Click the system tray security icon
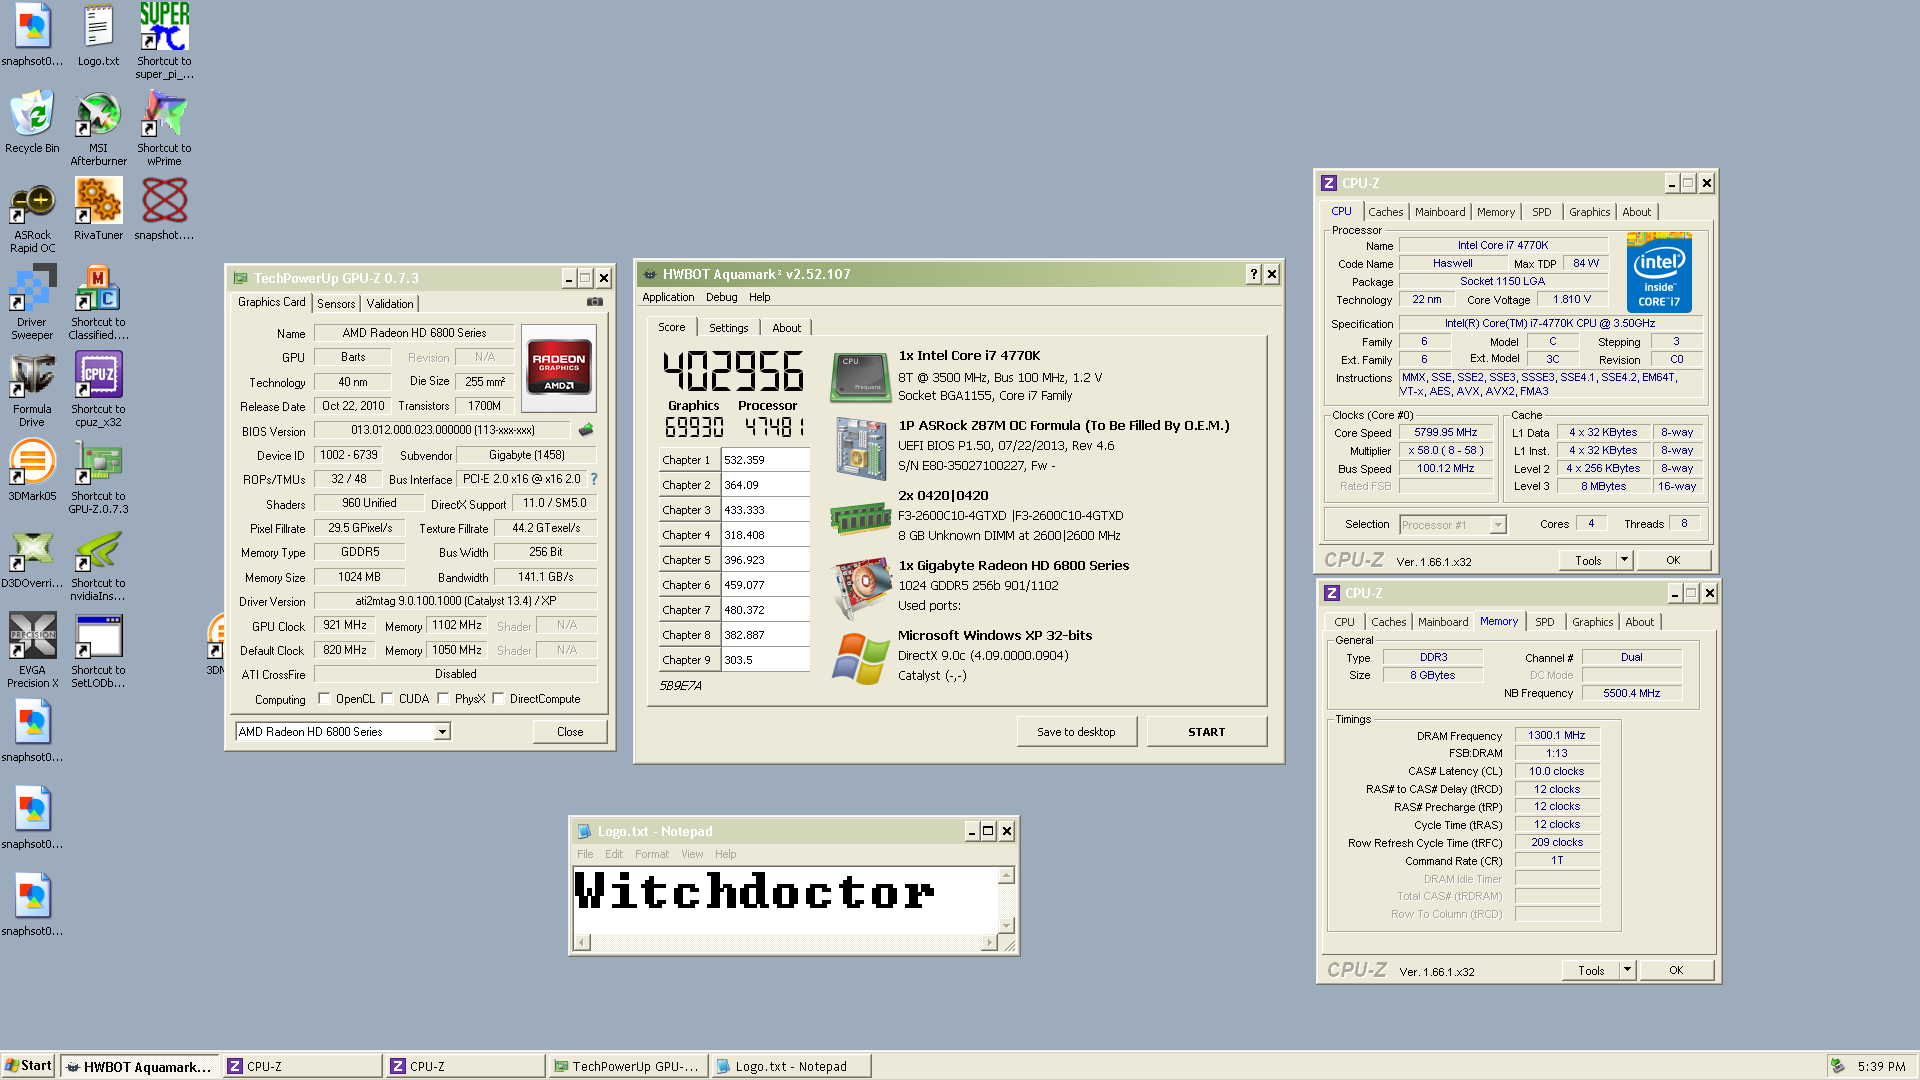 click(1837, 1066)
